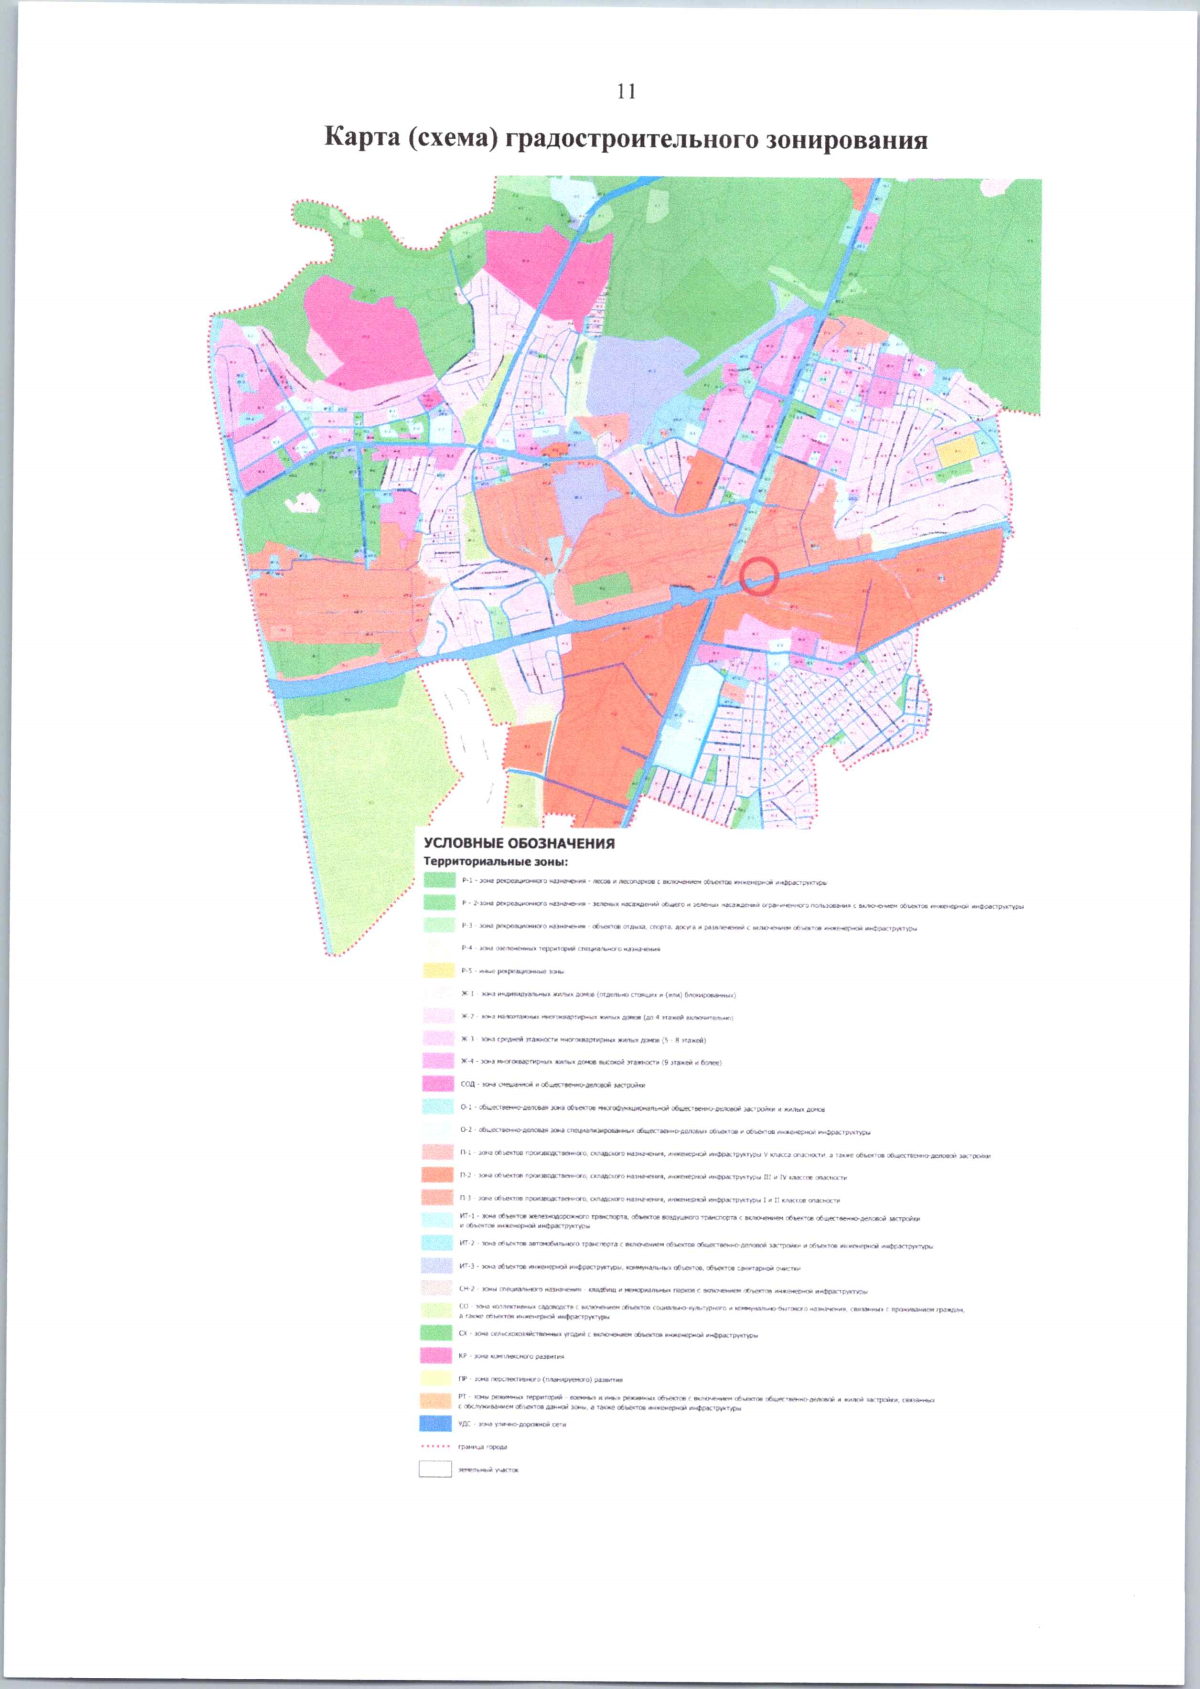Image resolution: width=1200 pixels, height=1689 pixels.
Task: Click the red dotted 'граница города' legend symbol
Action: pos(436,1447)
